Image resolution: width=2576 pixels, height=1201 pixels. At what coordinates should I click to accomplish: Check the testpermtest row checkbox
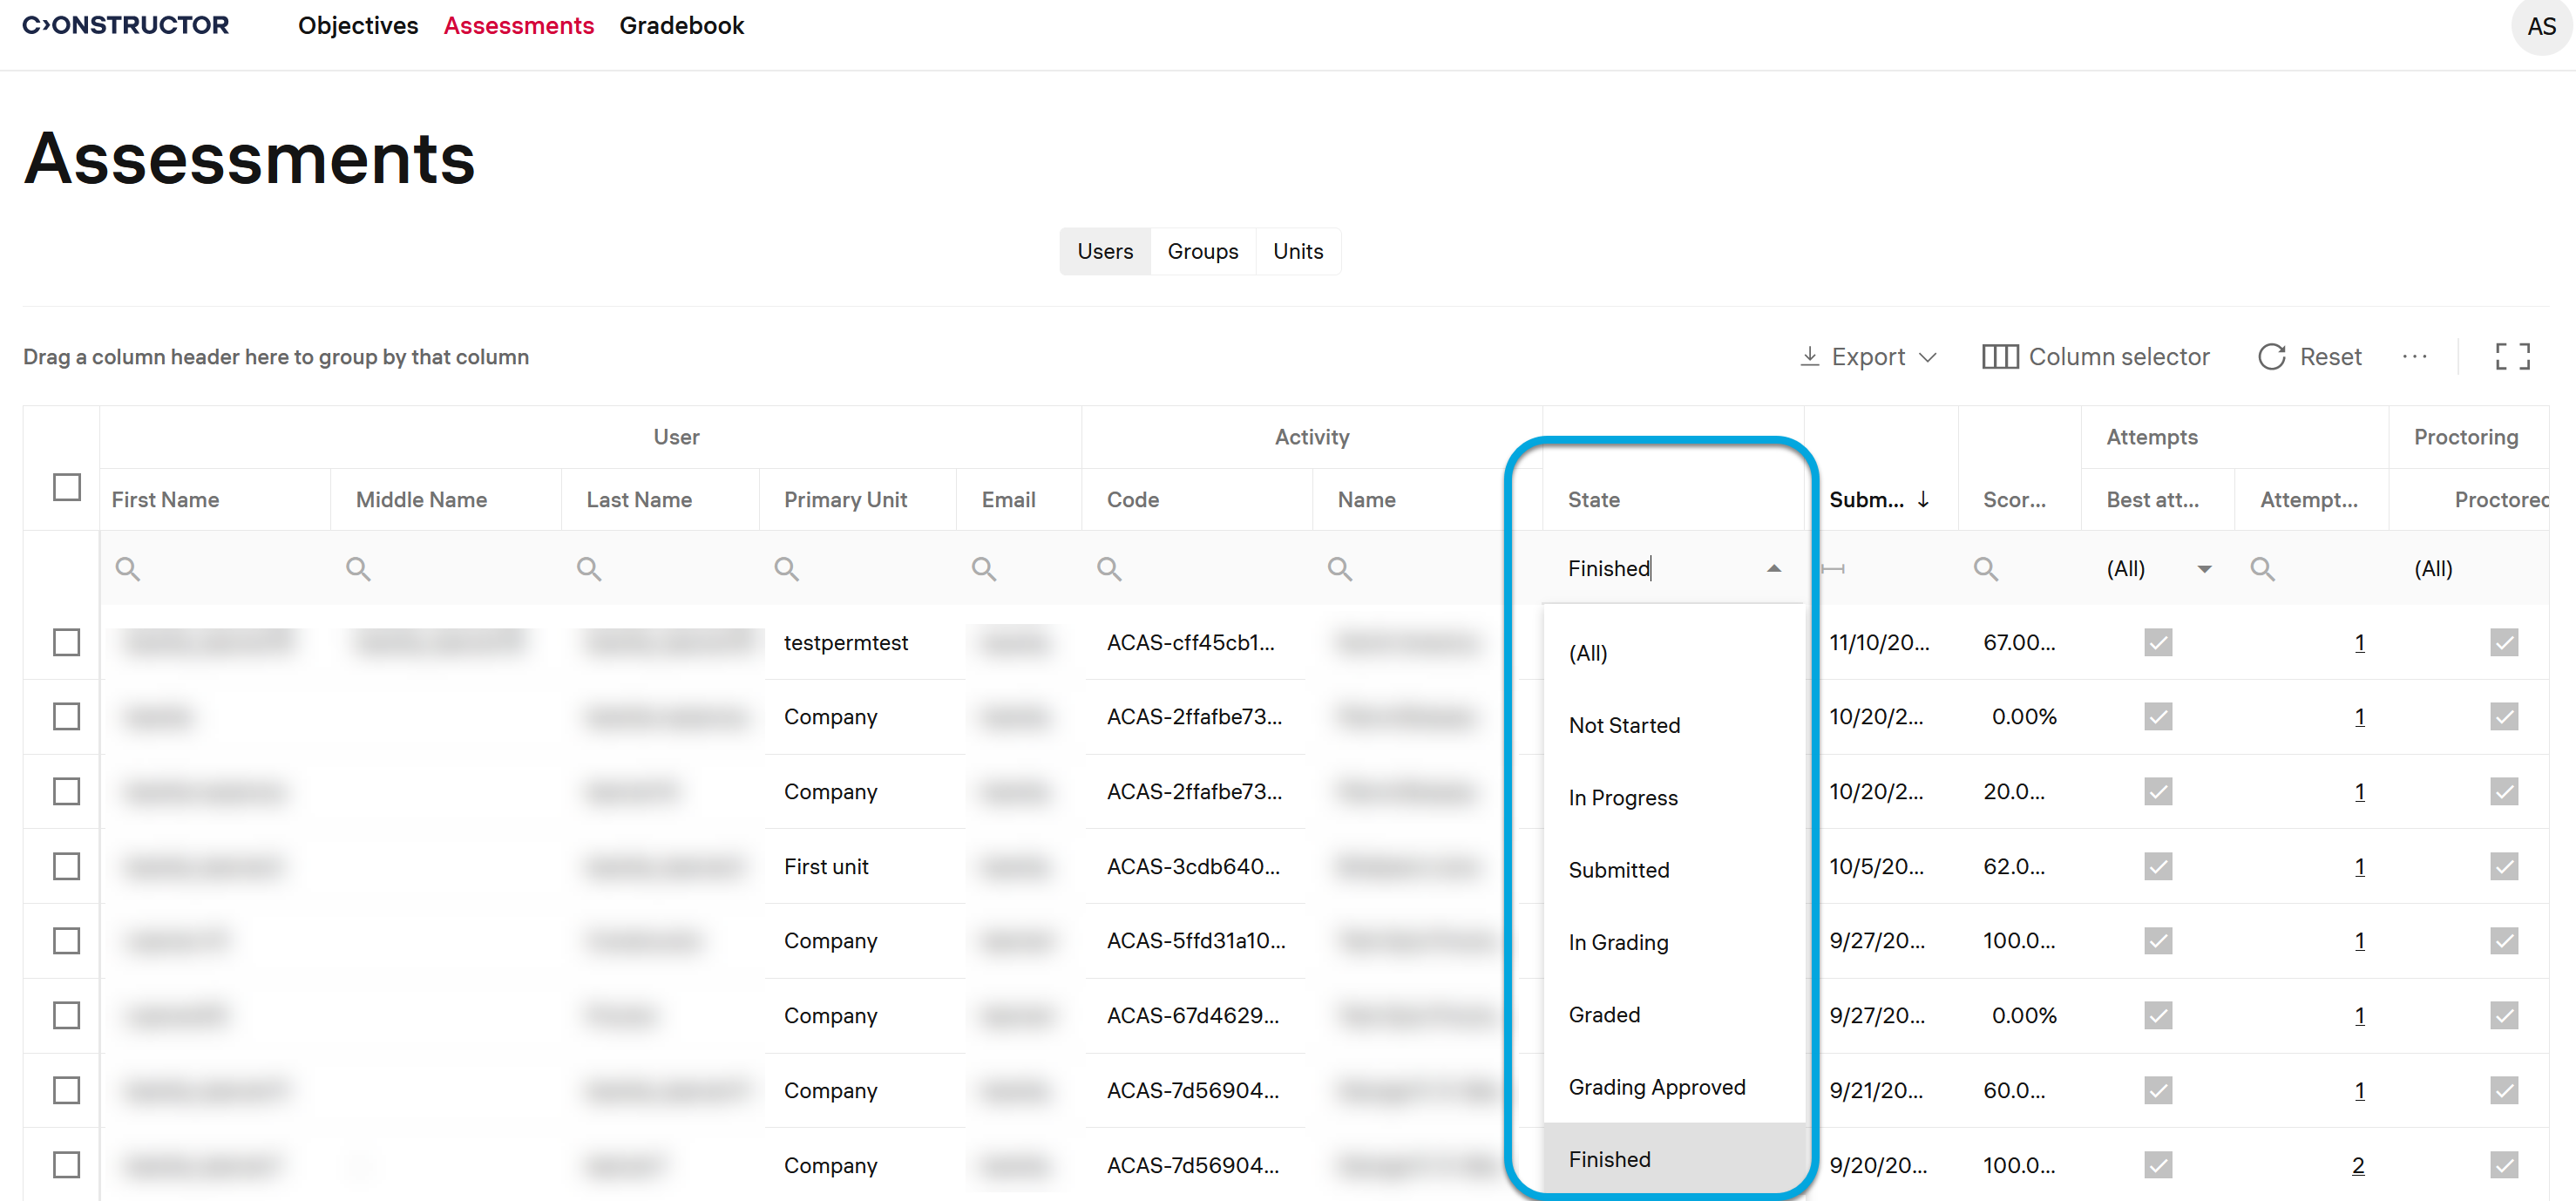[67, 642]
